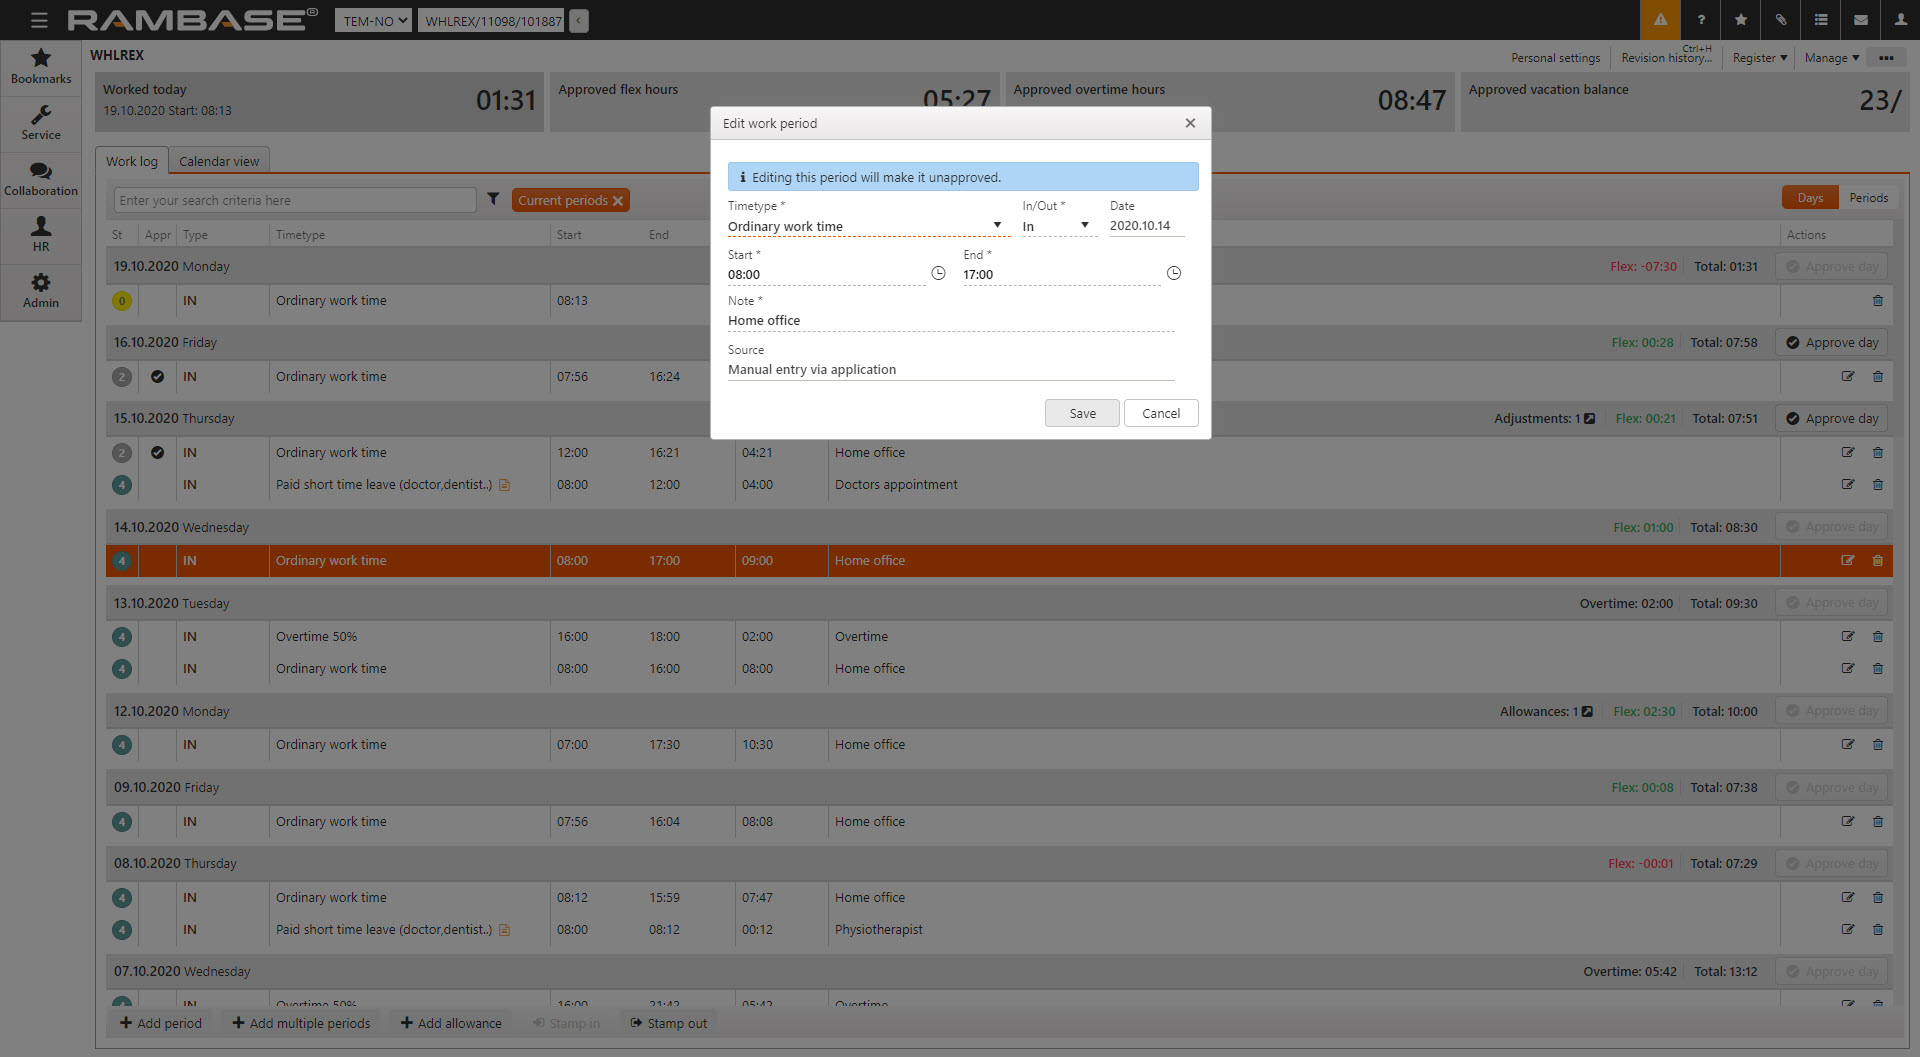Open the Manage menu
This screenshot has height=1057, width=1920.
[1831, 58]
